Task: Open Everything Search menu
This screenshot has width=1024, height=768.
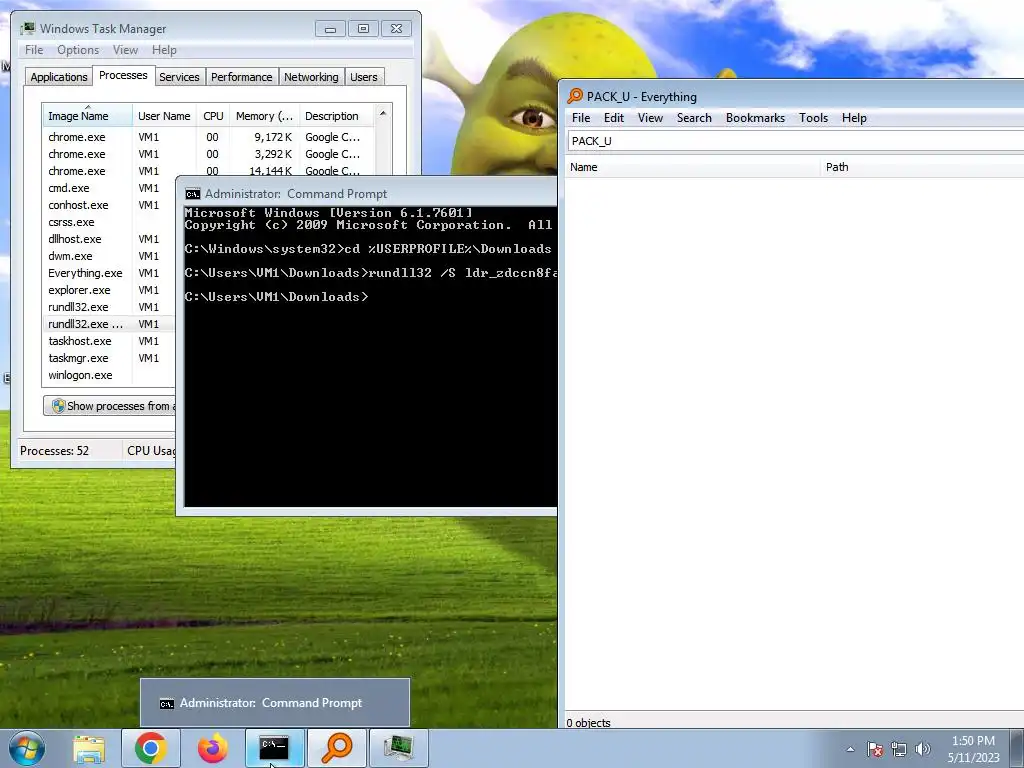Action: 694,118
